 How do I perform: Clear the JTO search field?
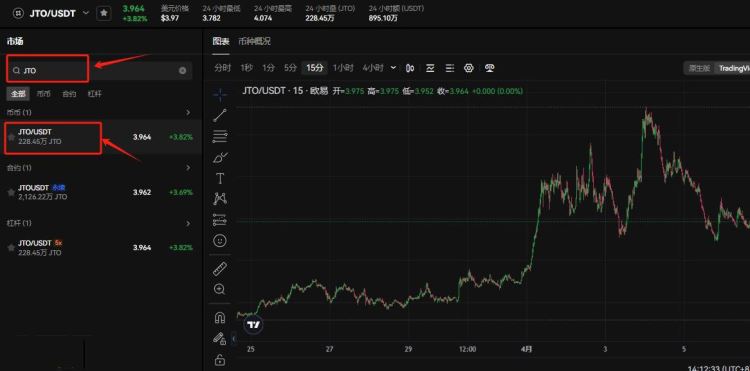(x=183, y=70)
